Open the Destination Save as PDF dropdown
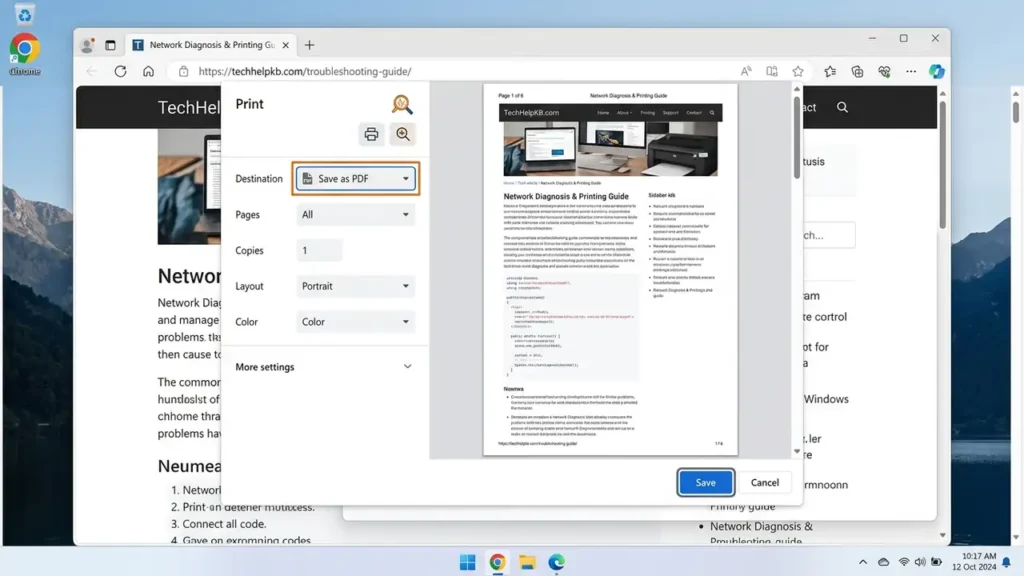The width and height of the screenshot is (1024, 576). [355, 178]
